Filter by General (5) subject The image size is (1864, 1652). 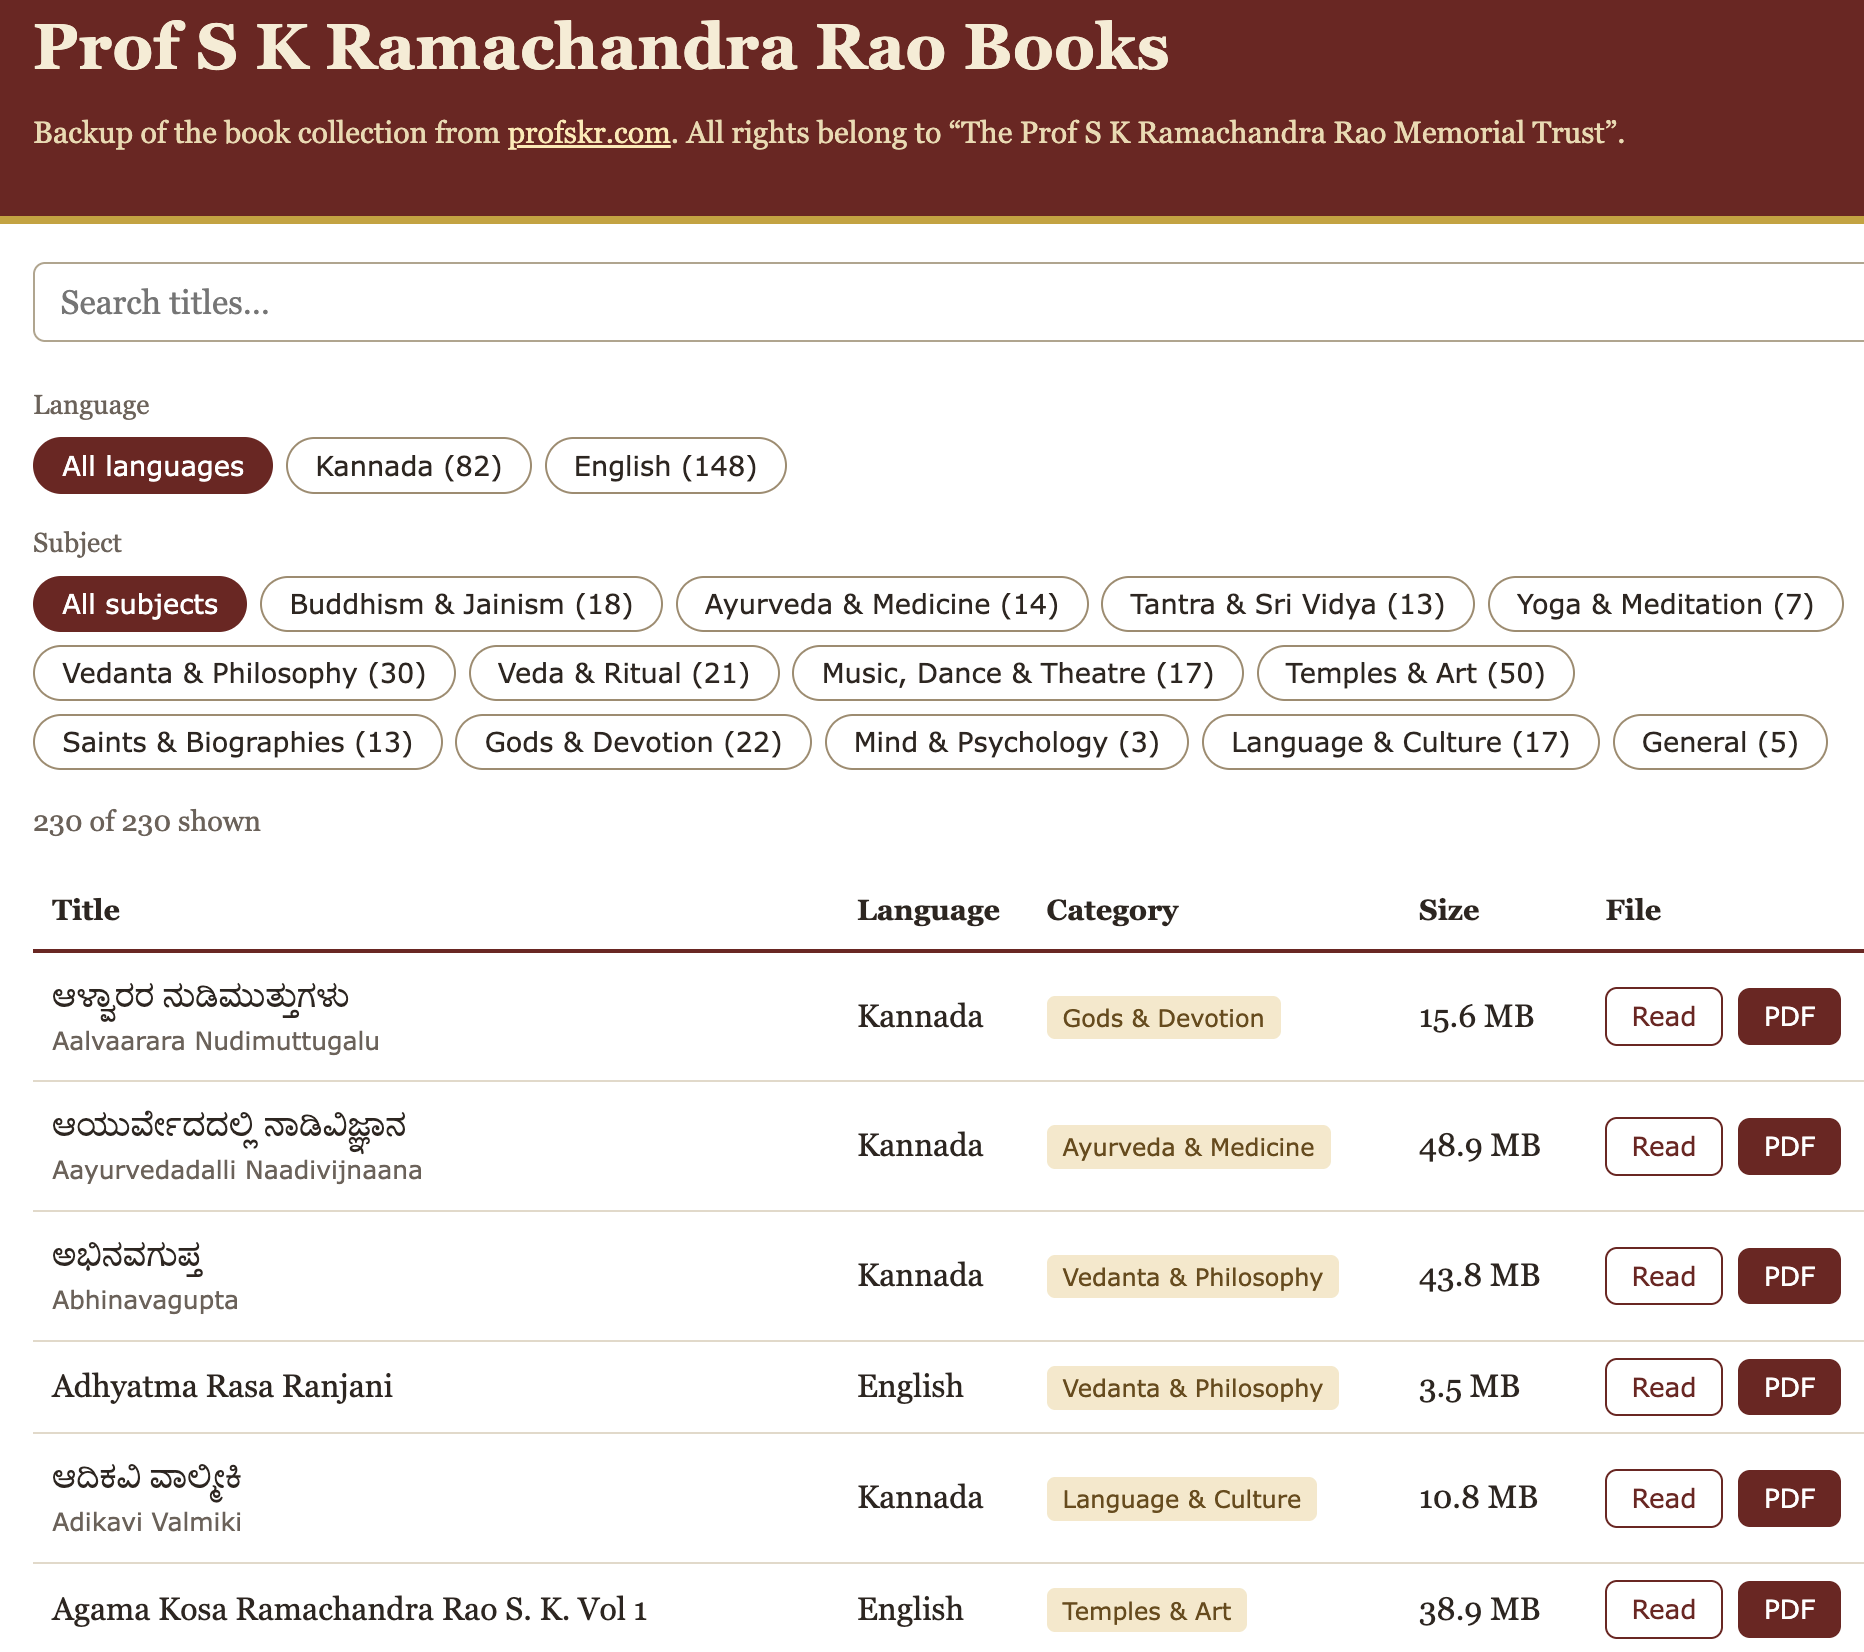(x=1720, y=742)
